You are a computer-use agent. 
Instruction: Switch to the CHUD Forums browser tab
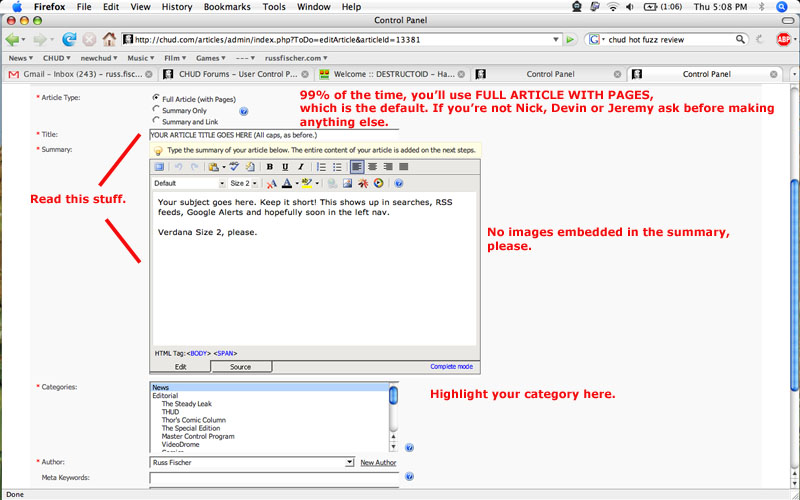236,74
